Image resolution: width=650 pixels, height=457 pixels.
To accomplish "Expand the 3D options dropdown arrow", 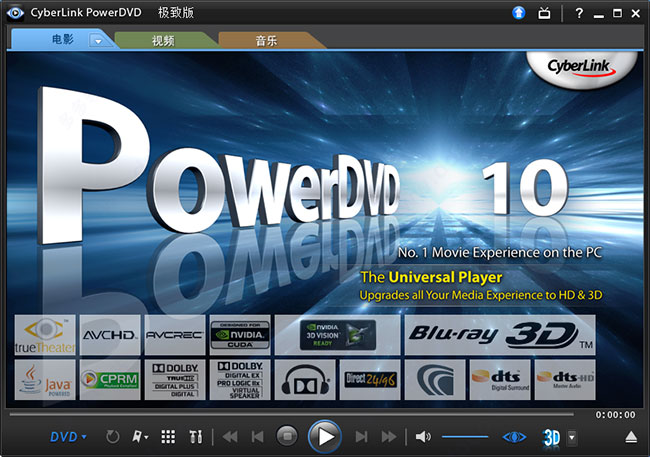I will pos(572,438).
